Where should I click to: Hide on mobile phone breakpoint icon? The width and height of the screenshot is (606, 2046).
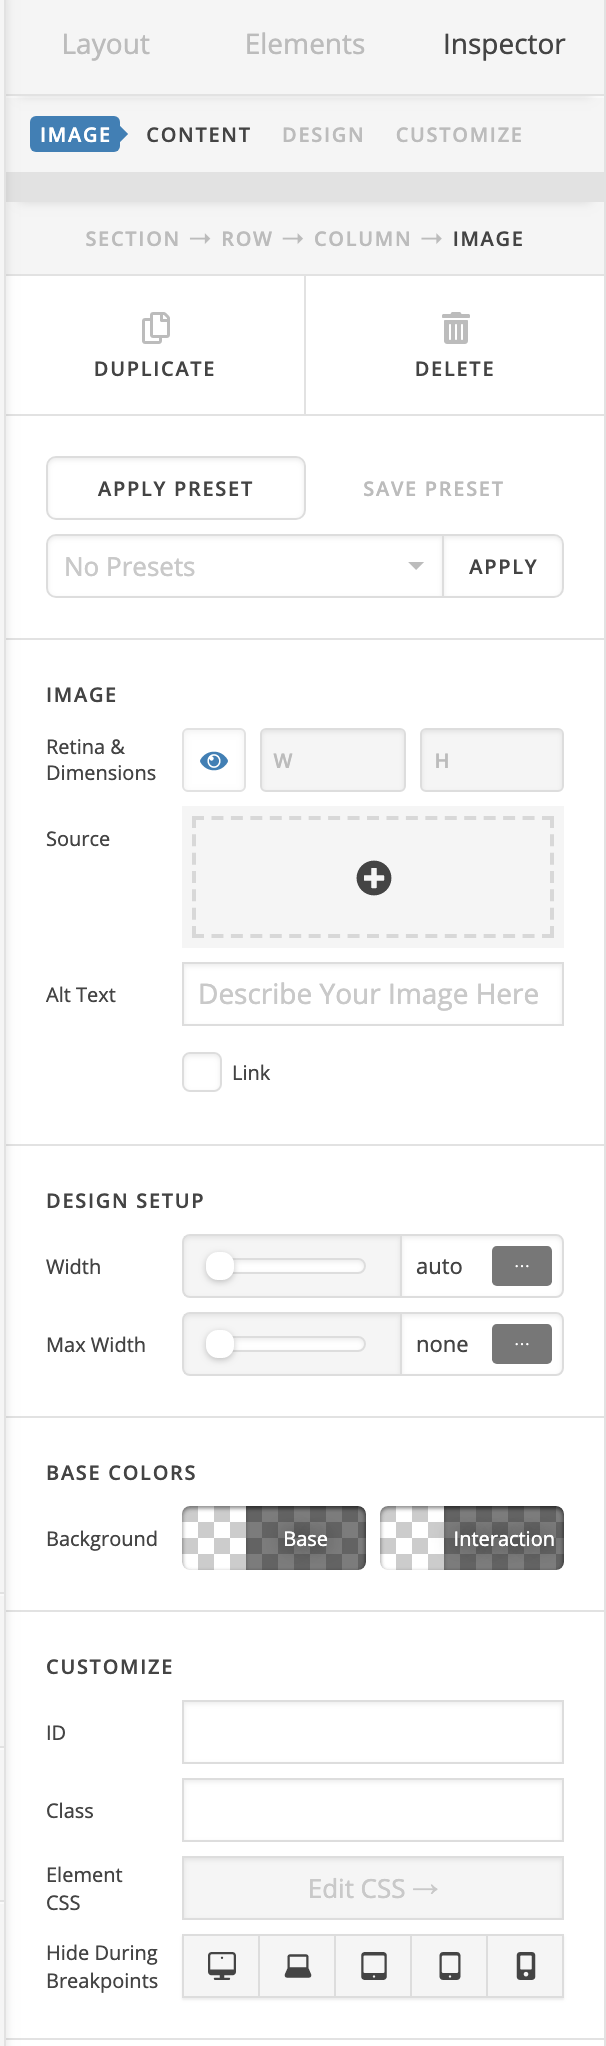point(525,1966)
